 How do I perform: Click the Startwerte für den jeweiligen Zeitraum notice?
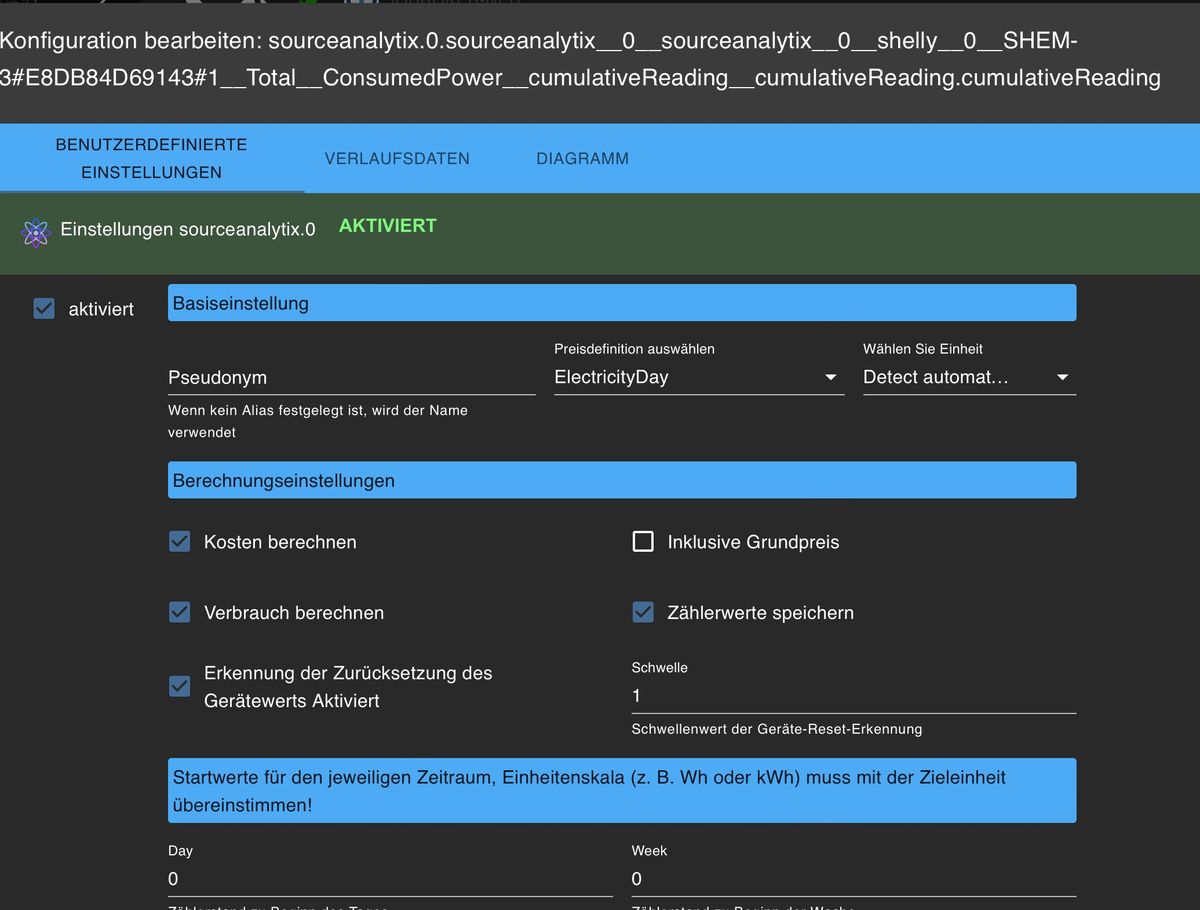pyautogui.click(x=622, y=790)
